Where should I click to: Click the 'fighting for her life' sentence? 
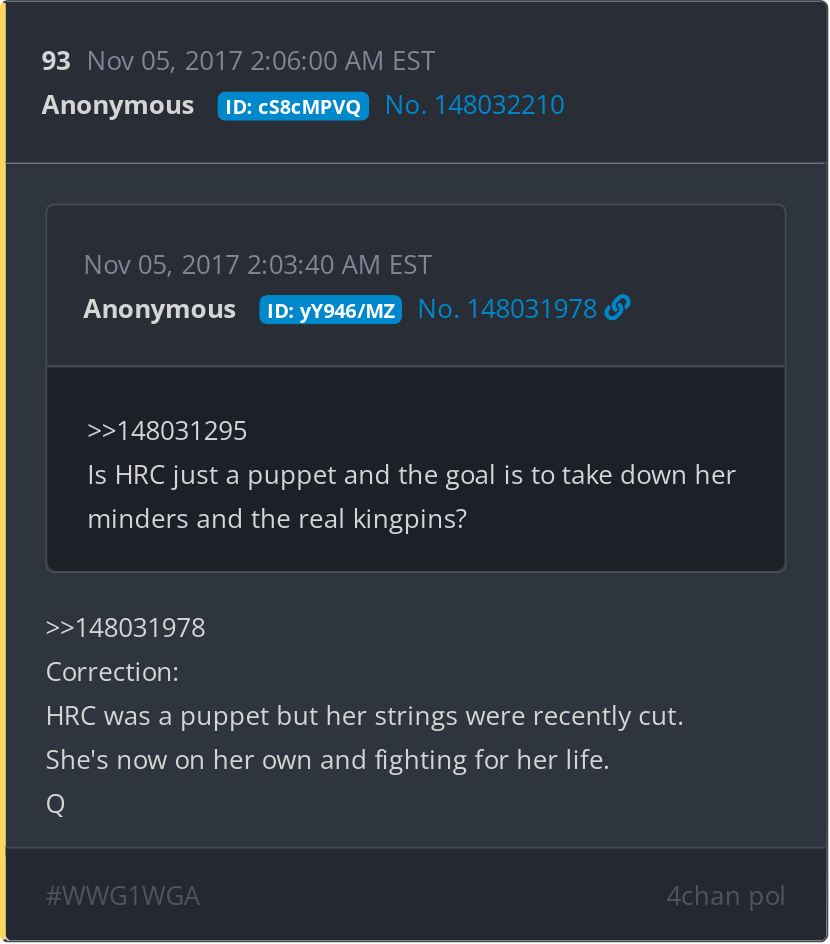pos(328,760)
